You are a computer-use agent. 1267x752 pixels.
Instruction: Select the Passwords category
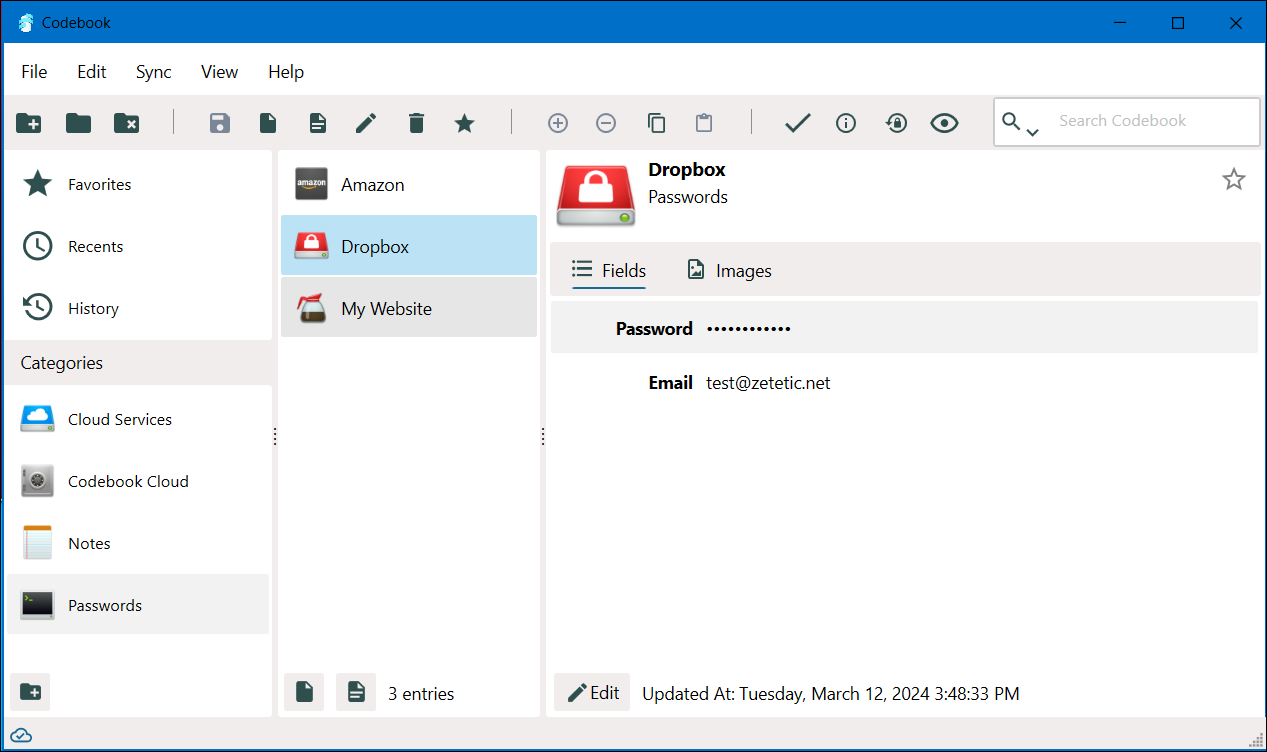[x=138, y=605]
